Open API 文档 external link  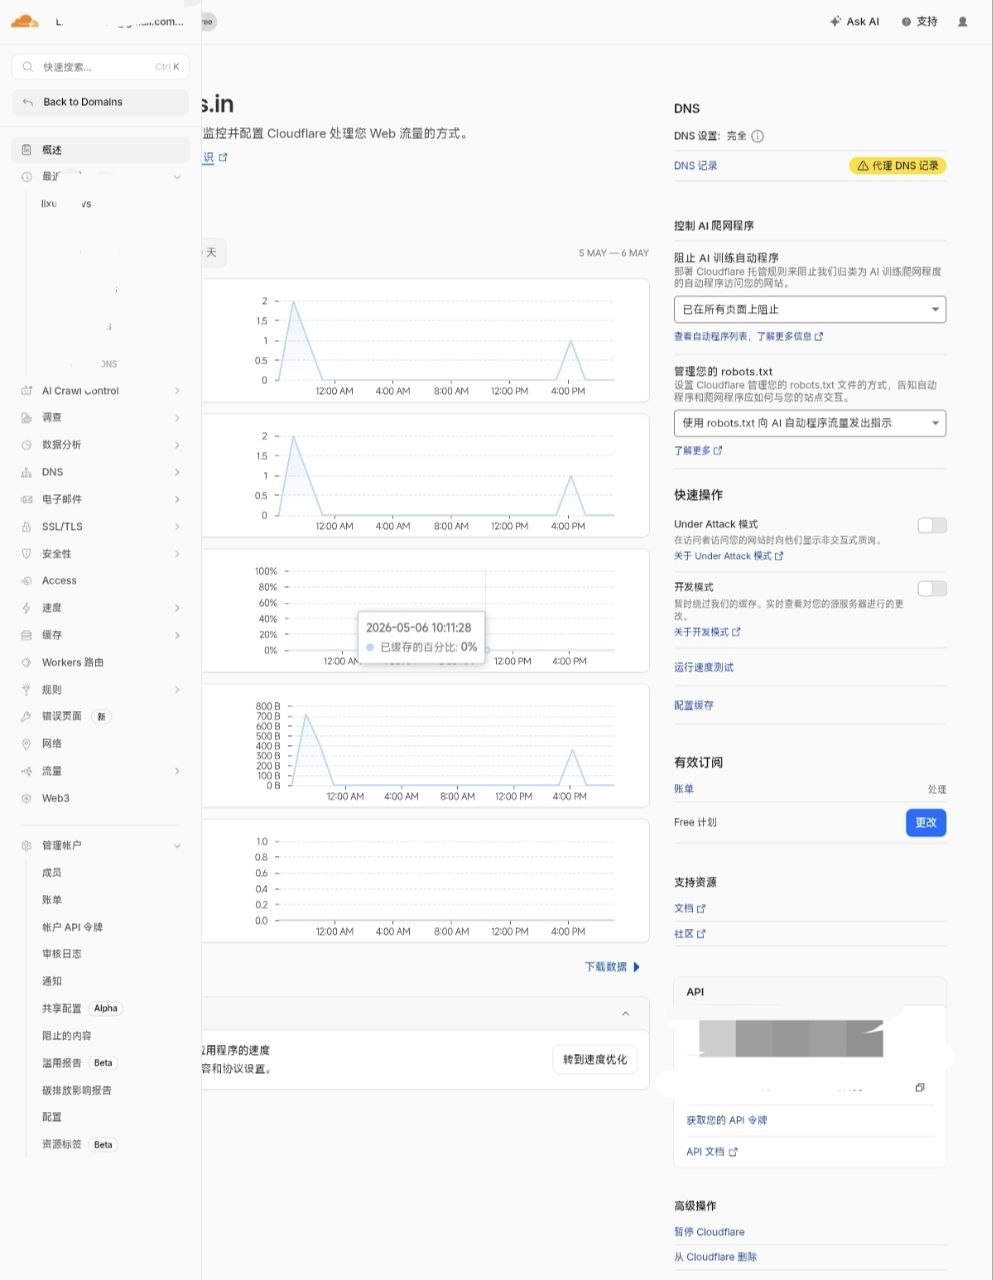pyautogui.click(x=712, y=1152)
